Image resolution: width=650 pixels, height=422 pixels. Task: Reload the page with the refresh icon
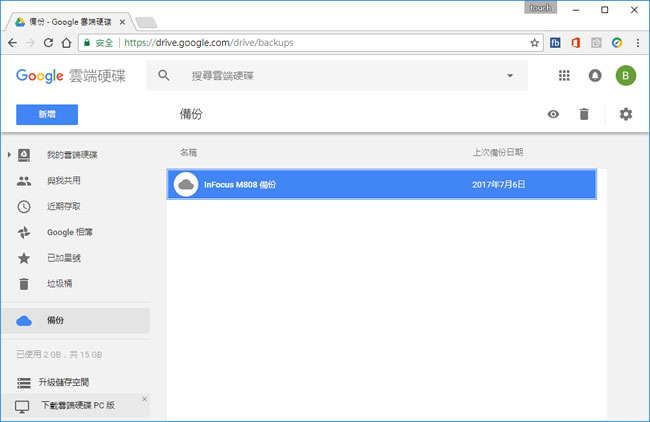[48, 43]
